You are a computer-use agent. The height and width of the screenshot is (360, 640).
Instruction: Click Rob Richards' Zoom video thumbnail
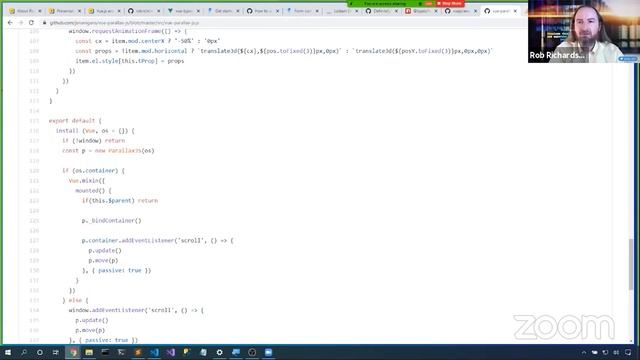[x=584, y=31]
